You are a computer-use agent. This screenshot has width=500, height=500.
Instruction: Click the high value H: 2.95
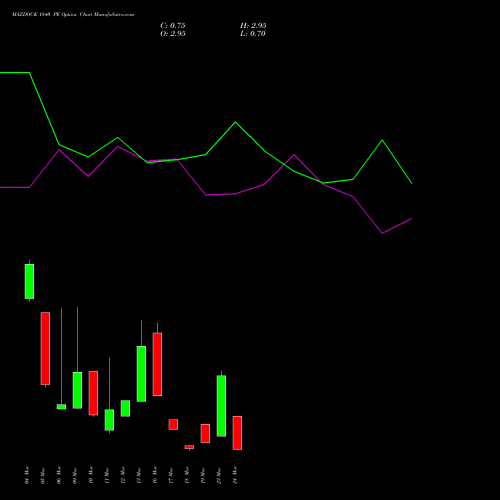[x=253, y=26]
